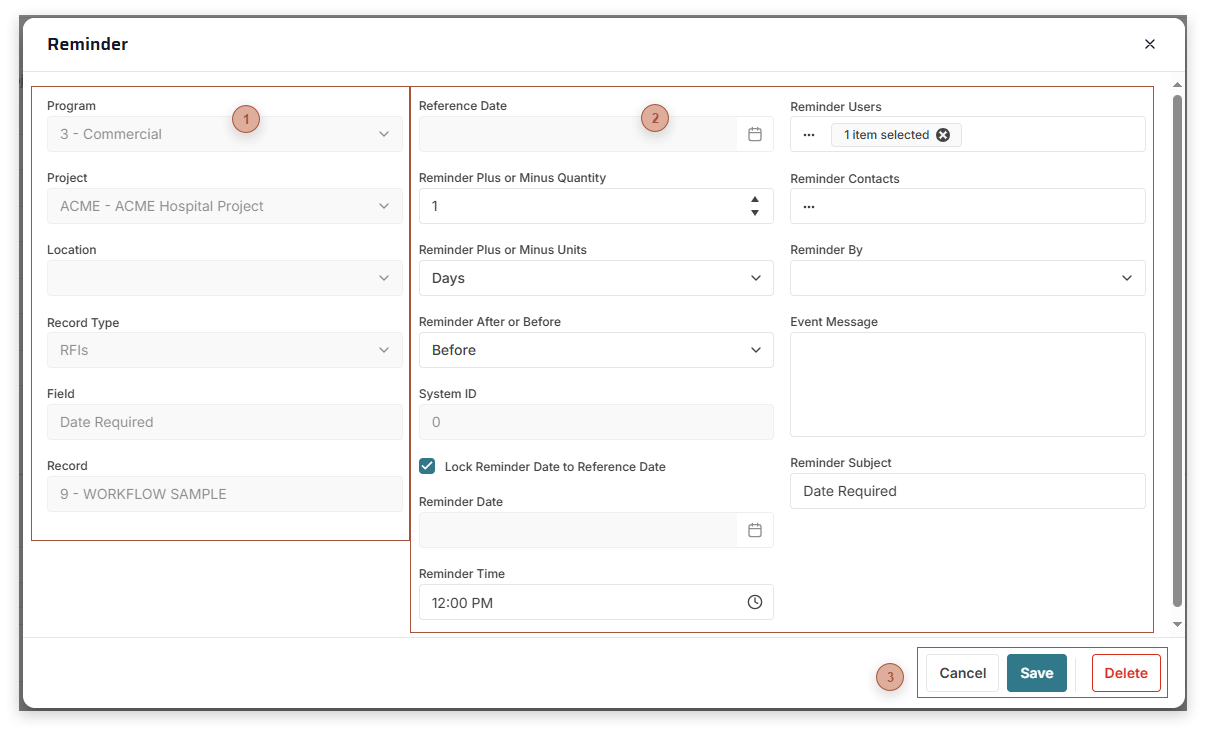Decrease the Reminder Plus or Minus Quantity
The width and height of the screenshot is (1206, 734).
coord(755,213)
